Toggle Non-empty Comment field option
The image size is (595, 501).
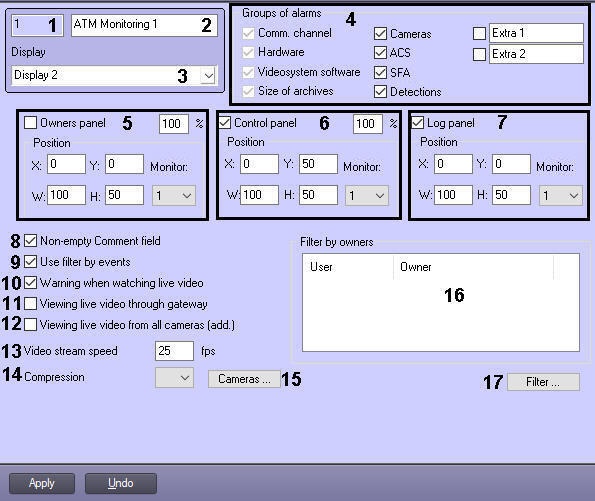pyautogui.click(x=30, y=241)
